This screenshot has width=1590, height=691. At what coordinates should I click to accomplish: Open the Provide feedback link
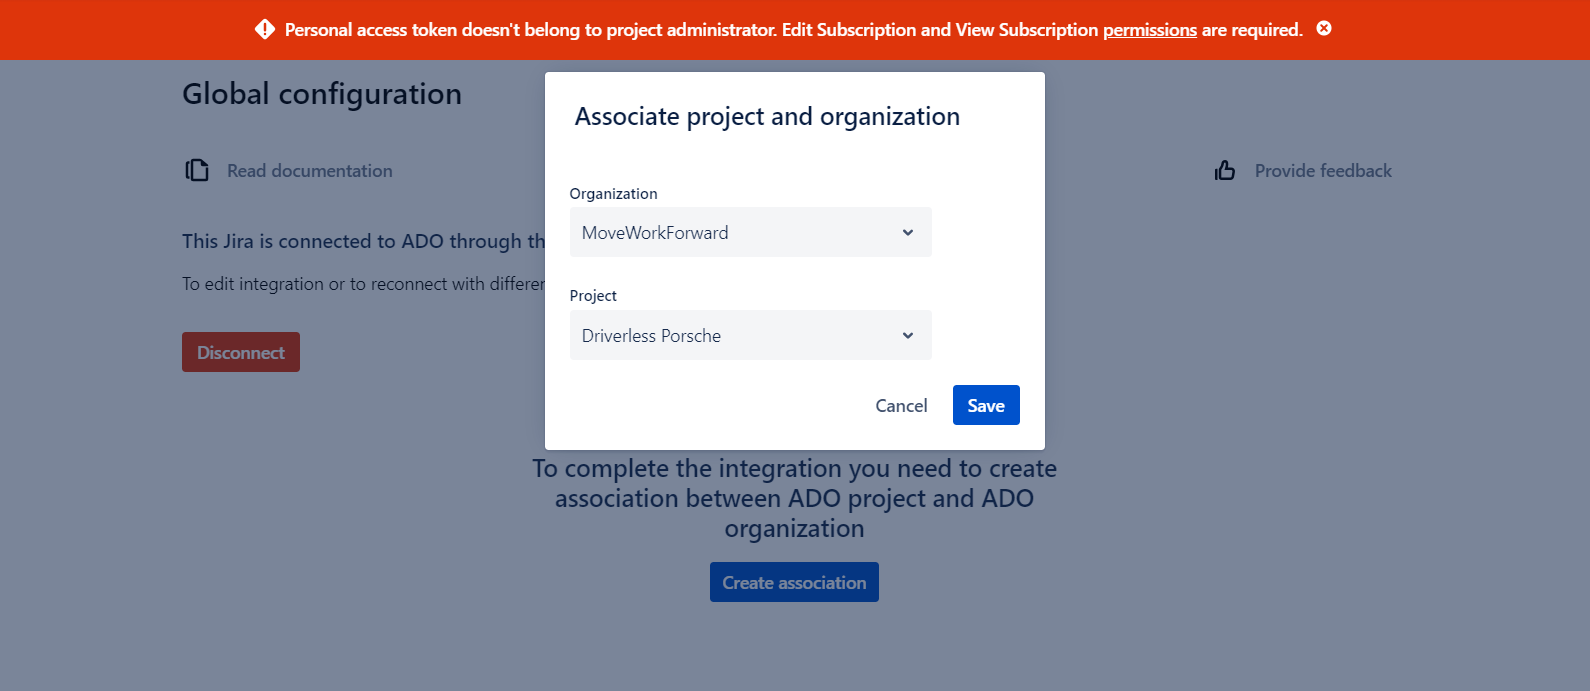pyautogui.click(x=1322, y=171)
